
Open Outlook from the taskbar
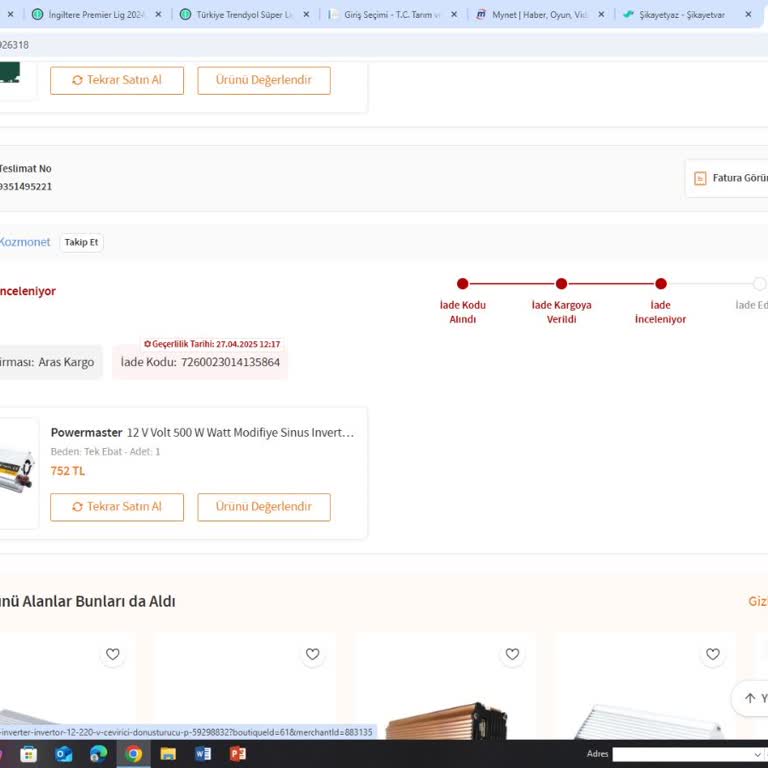click(x=64, y=754)
